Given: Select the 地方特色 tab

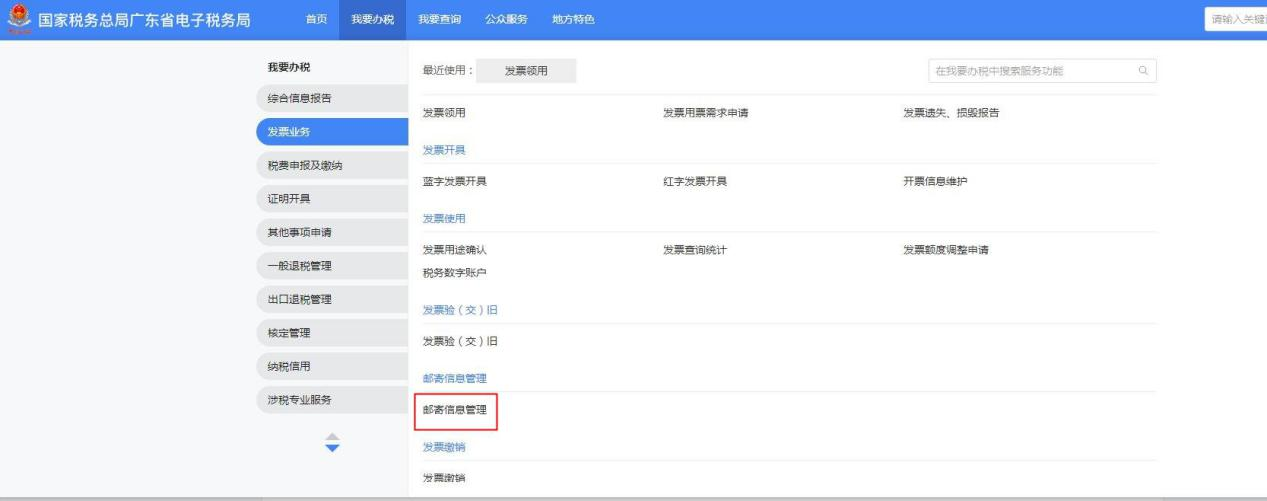Looking at the screenshot, I should point(572,20).
